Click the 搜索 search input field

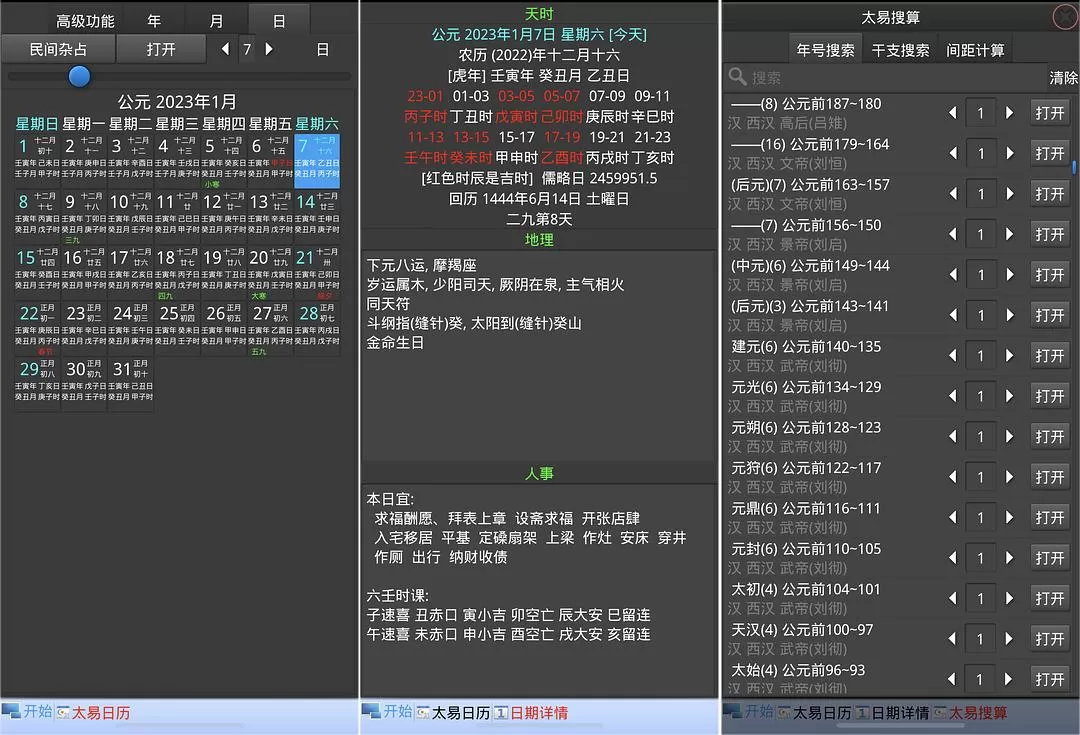click(890, 77)
